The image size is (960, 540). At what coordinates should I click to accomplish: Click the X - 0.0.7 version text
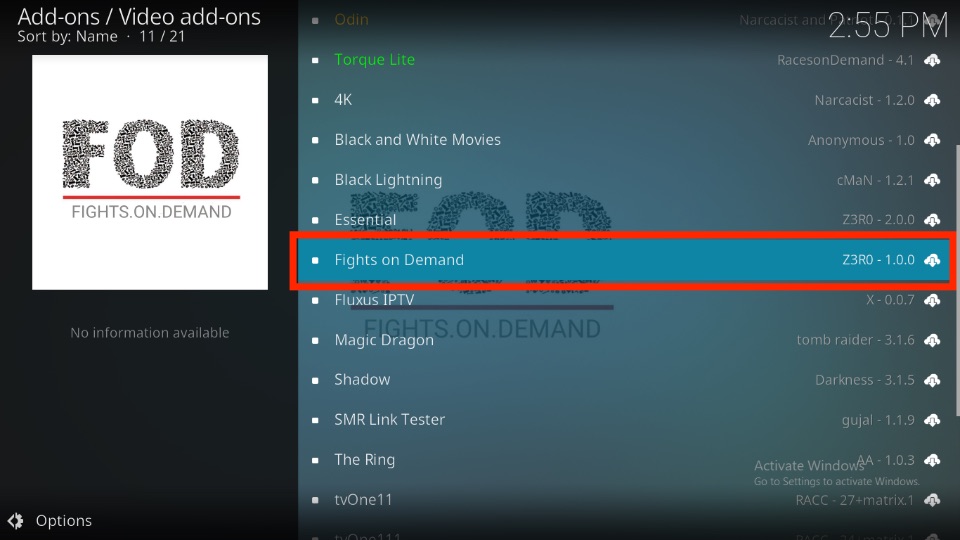point(890,300)
